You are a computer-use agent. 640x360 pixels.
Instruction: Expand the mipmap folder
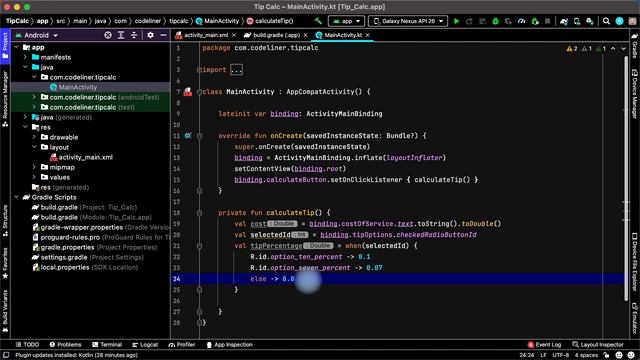click(x=34, y=167)
